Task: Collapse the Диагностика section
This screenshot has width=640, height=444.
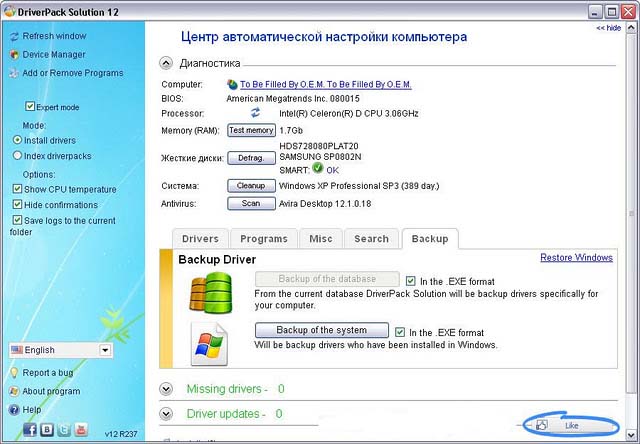Action: click(166, 63)
